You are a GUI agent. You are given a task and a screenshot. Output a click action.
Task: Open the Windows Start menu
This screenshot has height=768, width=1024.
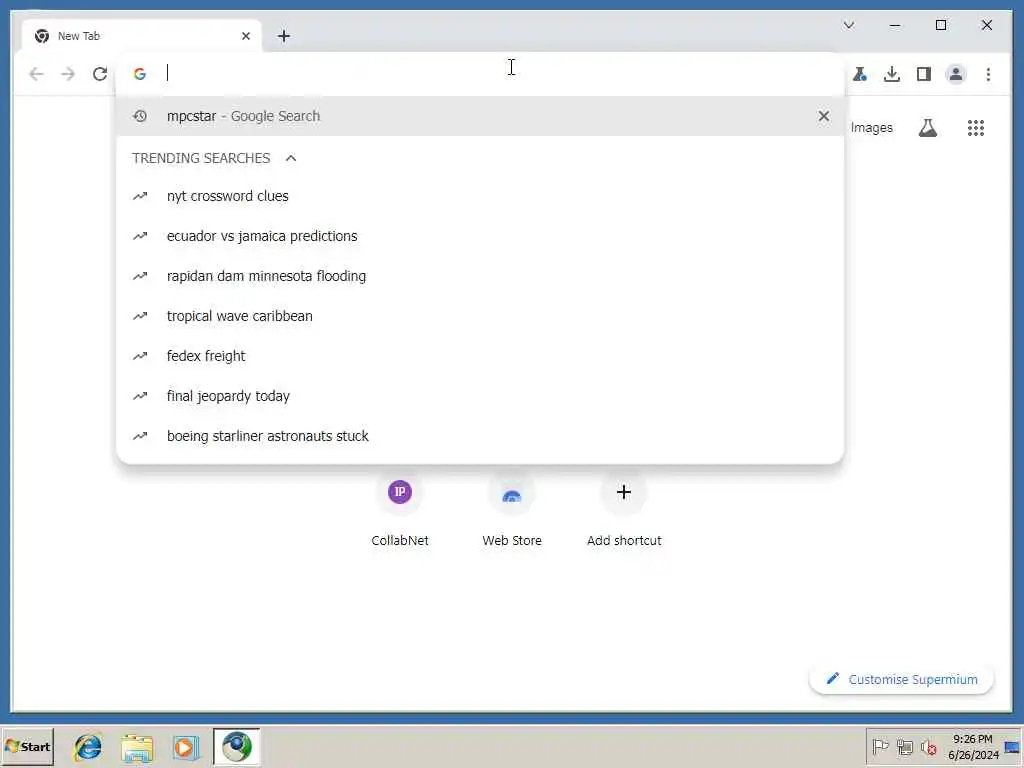tap(27, 746)
